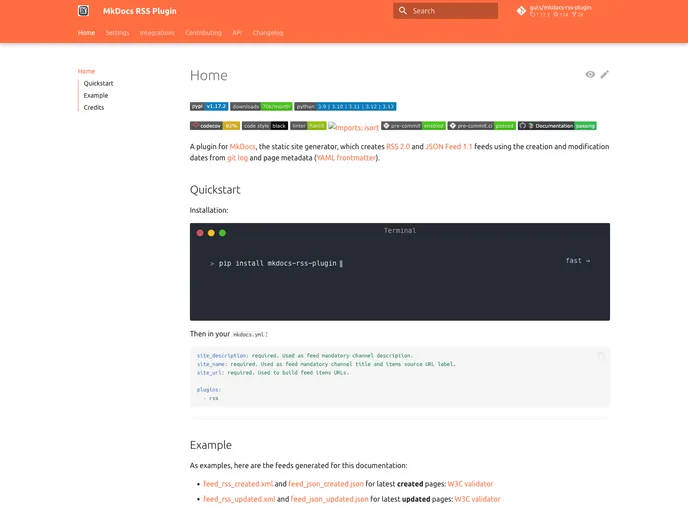Screen dimensions: 688x512
Task: Open the pre-commit enabled badge
Action: 413,126
